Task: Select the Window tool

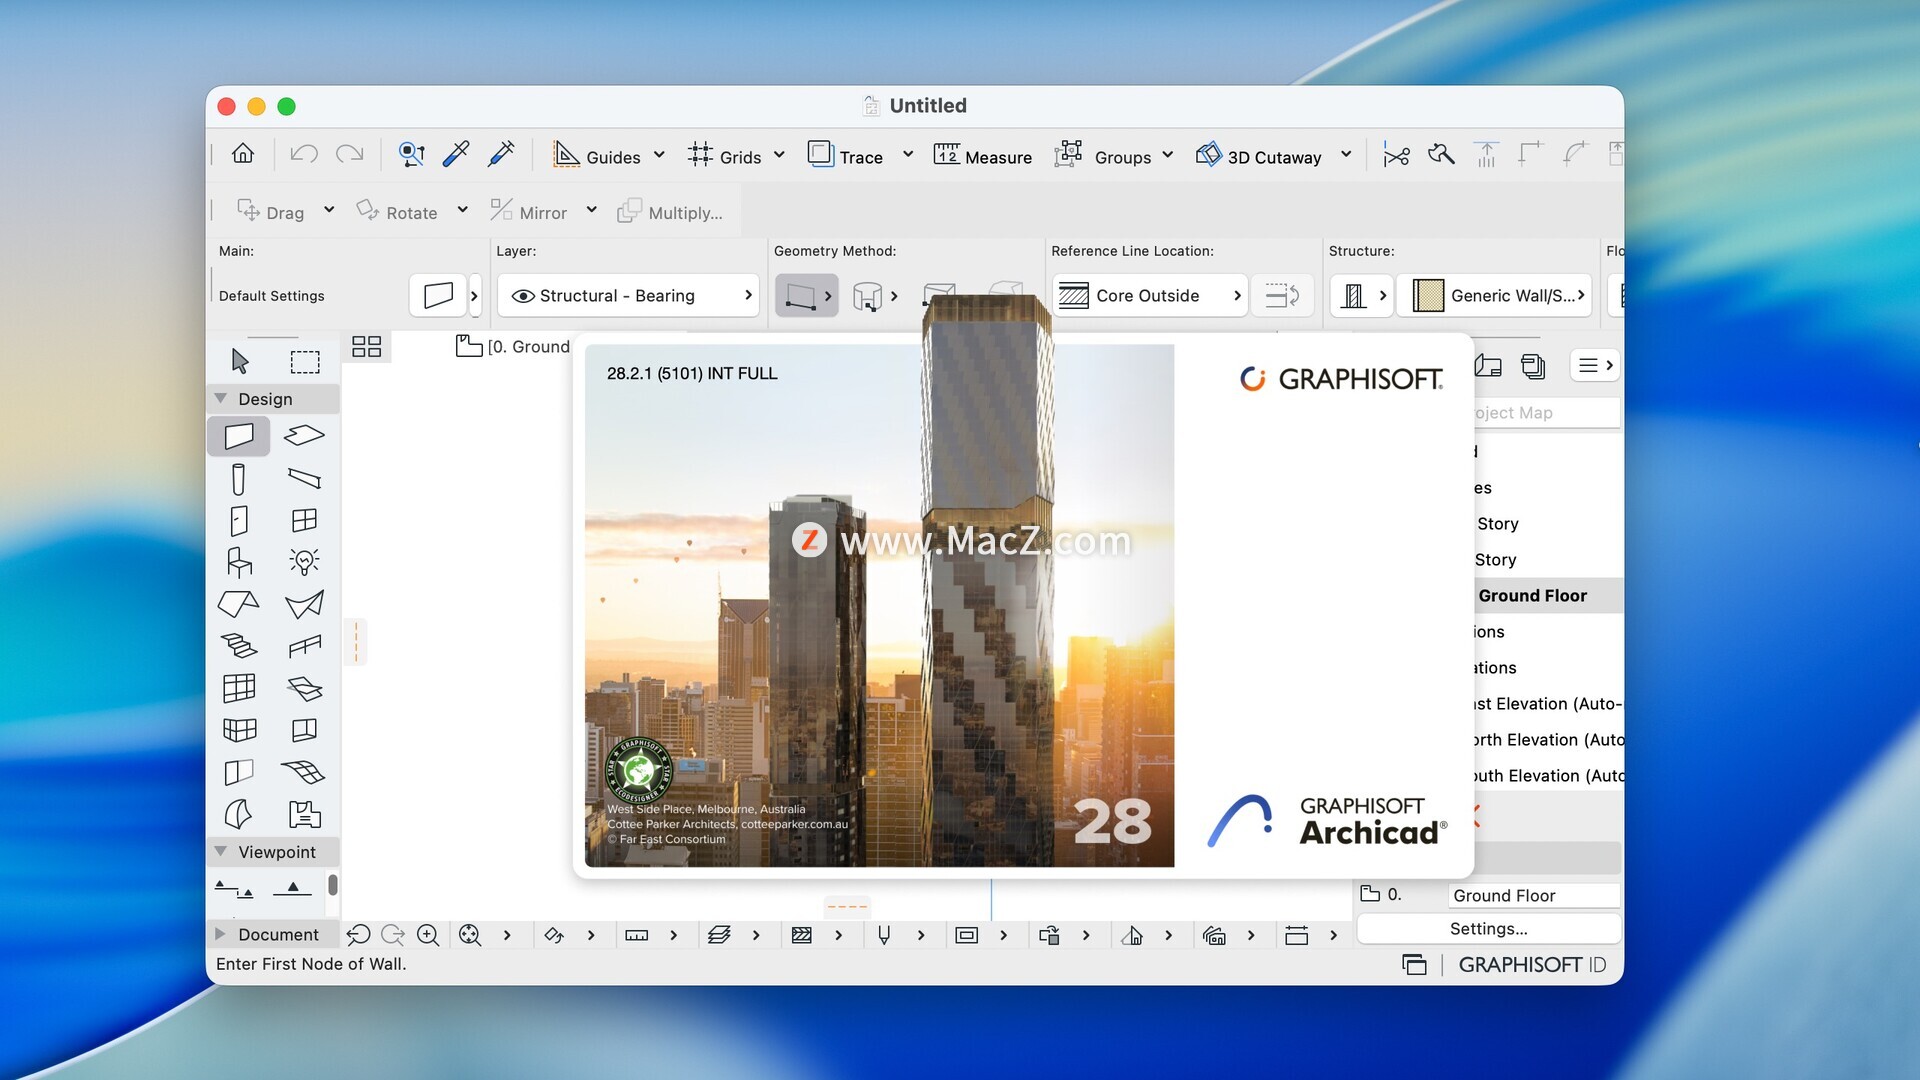Action: point(304,520)
